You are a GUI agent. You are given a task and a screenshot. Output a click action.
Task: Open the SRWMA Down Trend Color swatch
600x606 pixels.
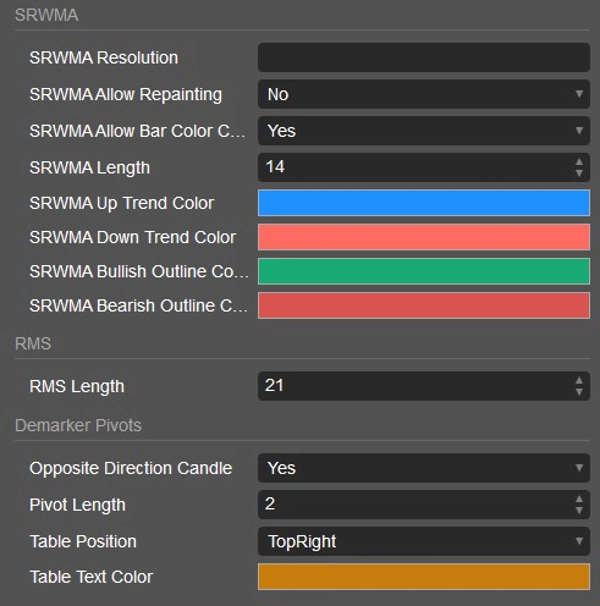tap(423, 237)
